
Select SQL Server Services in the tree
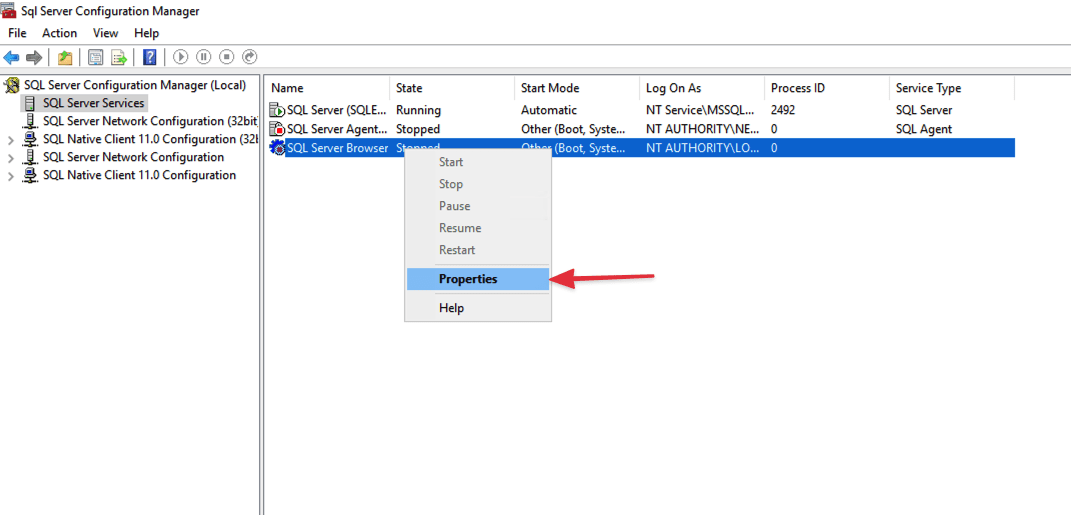(x=93, y=103)
